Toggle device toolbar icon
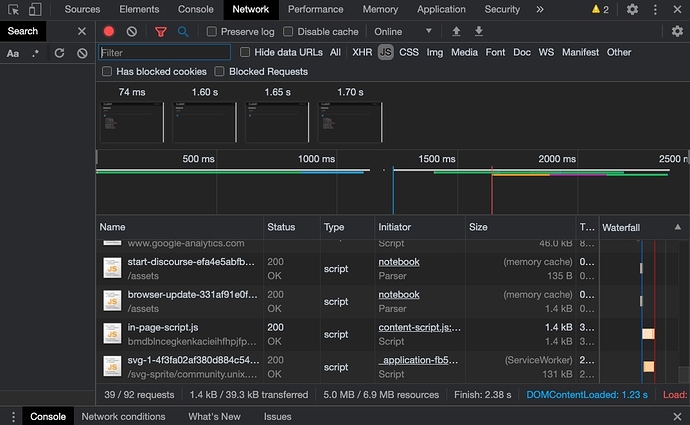Viewport: 690px width, 425px height. 35,9
